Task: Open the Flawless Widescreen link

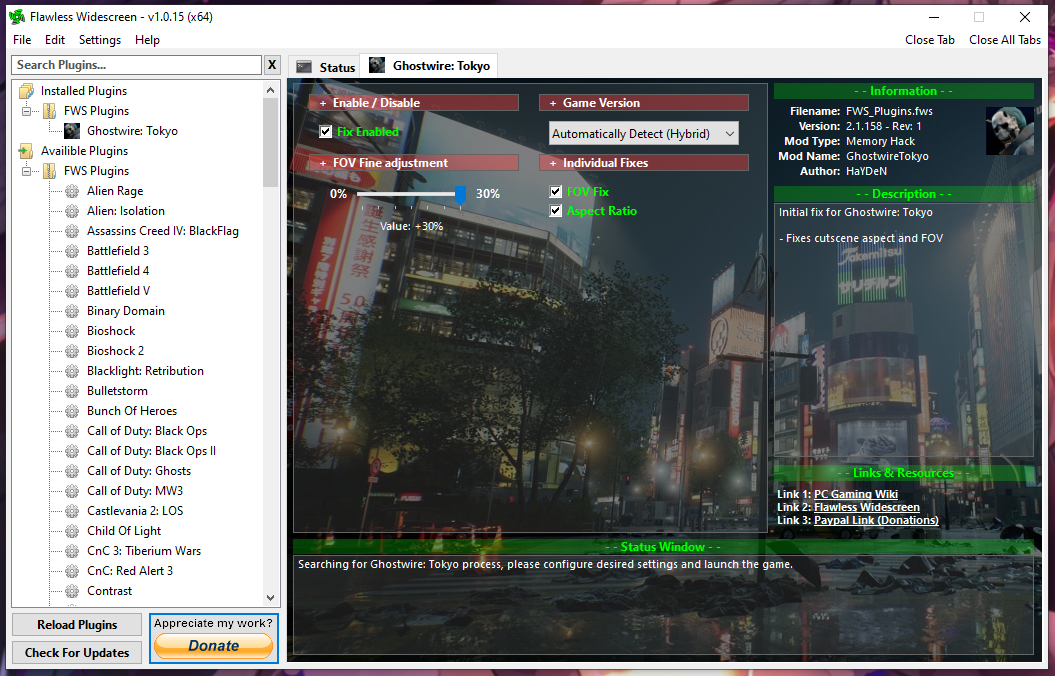Action: pos(867,507)
